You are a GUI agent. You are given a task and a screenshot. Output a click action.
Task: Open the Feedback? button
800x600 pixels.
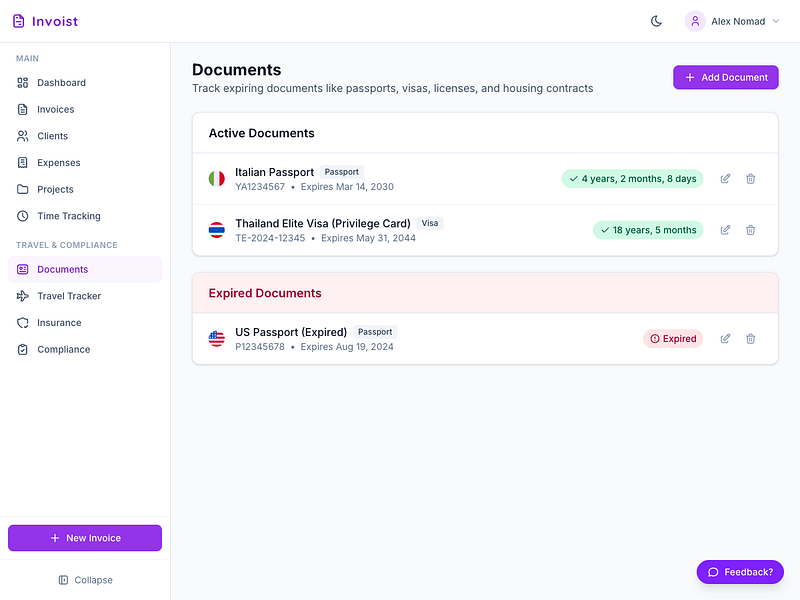(740, 572)
